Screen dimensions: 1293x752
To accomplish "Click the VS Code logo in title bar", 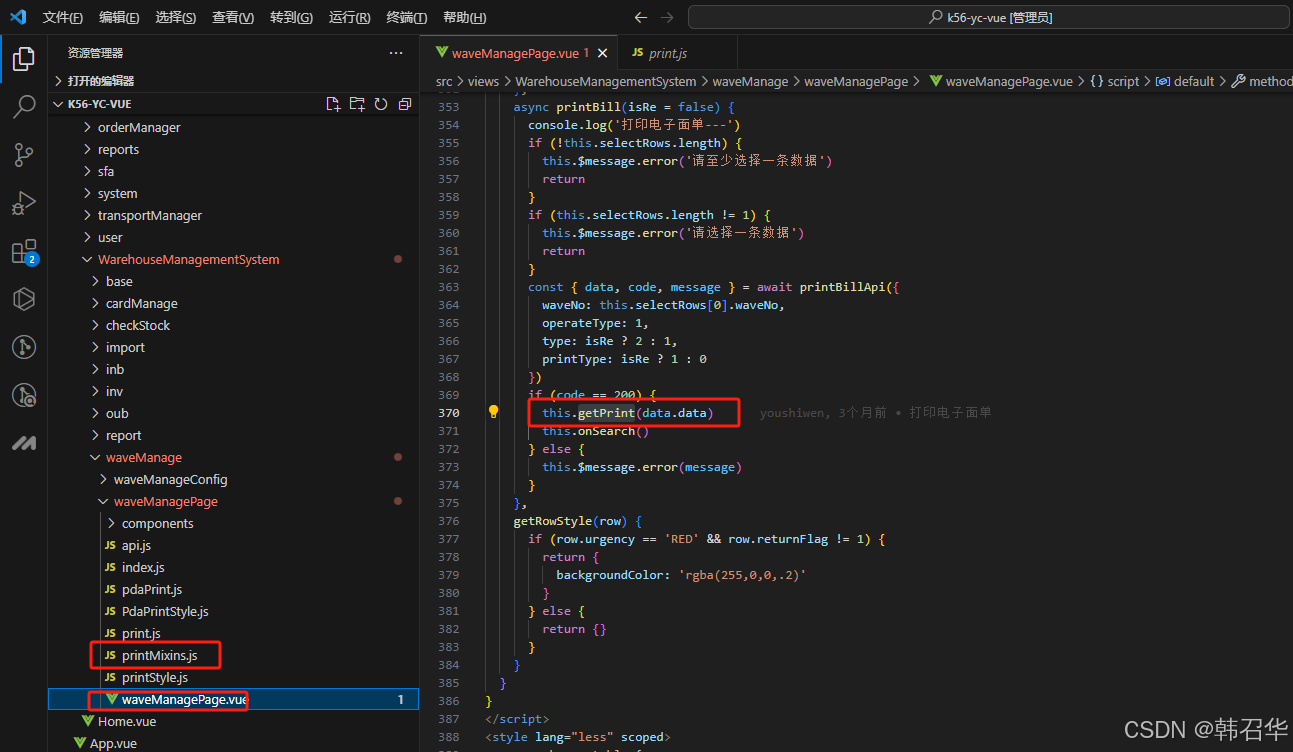I will point(17,17).
